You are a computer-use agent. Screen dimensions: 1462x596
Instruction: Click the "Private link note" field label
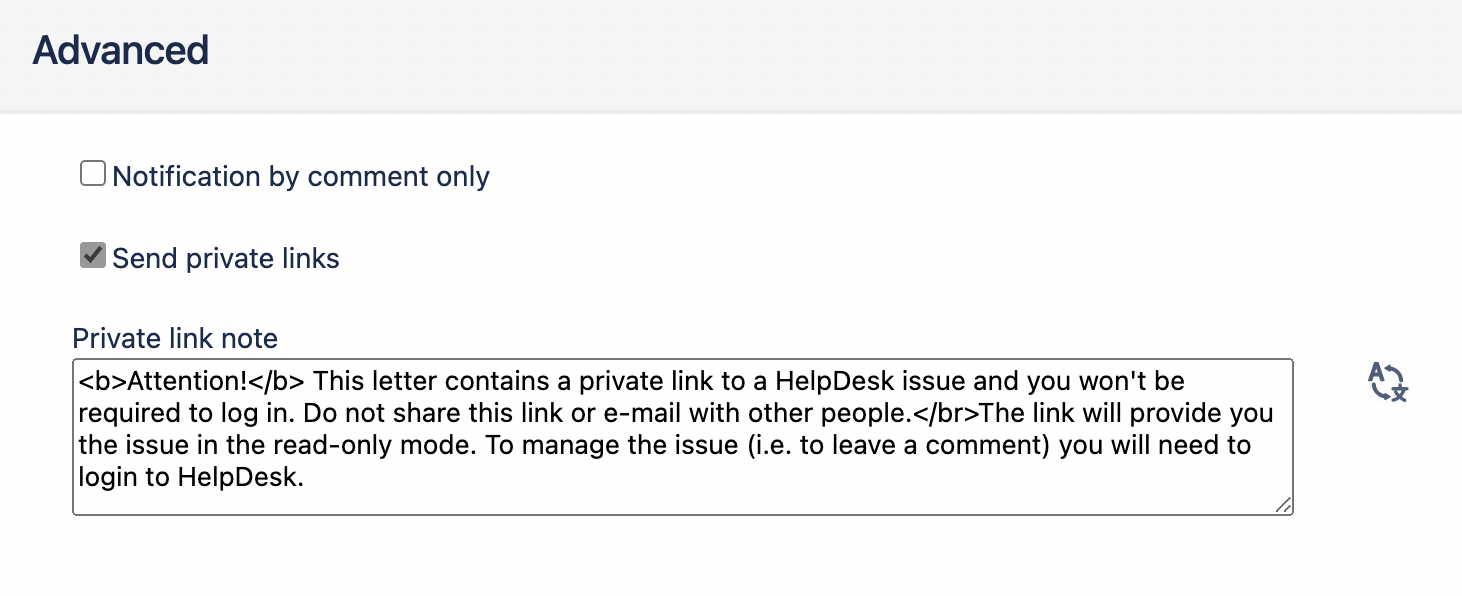pyautogui.click(x=175, y=339)
